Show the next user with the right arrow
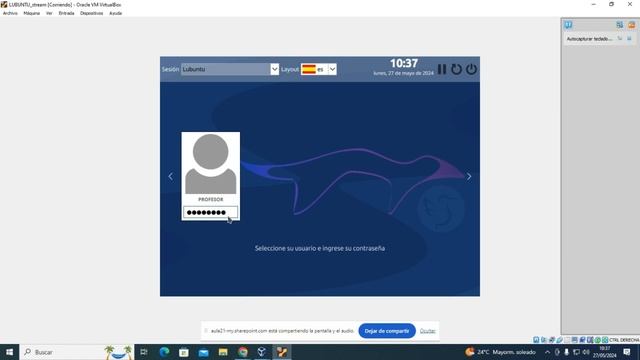This screenshot has width=640, height=360. 469,176
